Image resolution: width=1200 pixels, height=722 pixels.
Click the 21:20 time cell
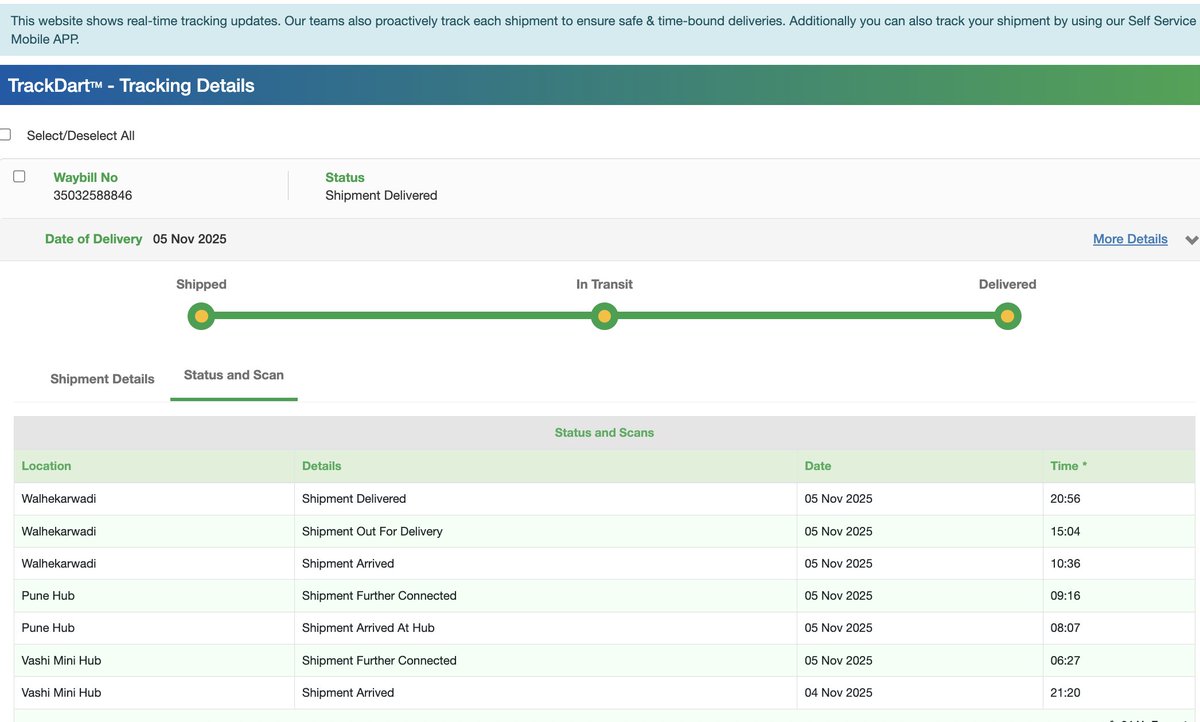tap(1065, 692)
